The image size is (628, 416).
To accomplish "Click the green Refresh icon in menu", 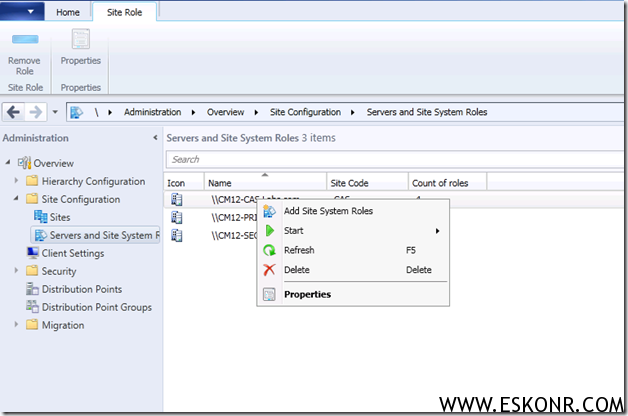I will click(269, 250).
